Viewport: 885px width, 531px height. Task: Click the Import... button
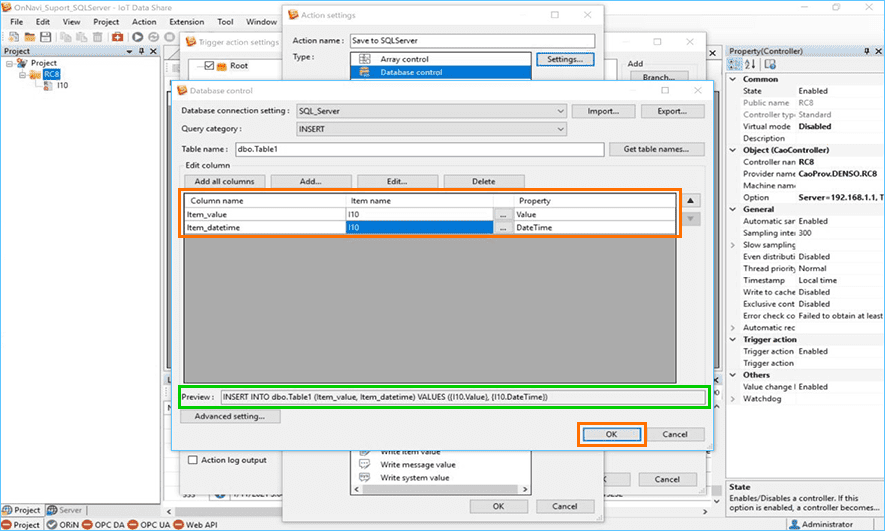tap(603, 111)
